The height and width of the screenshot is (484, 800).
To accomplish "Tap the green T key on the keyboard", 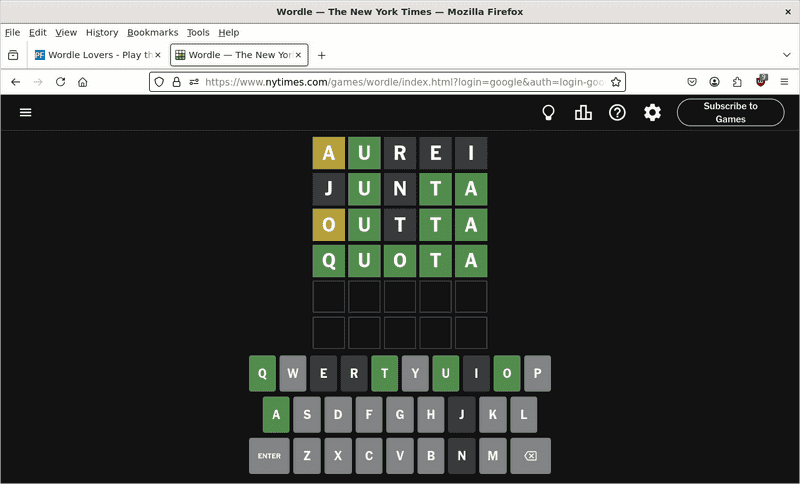I will tap(385, 373).
